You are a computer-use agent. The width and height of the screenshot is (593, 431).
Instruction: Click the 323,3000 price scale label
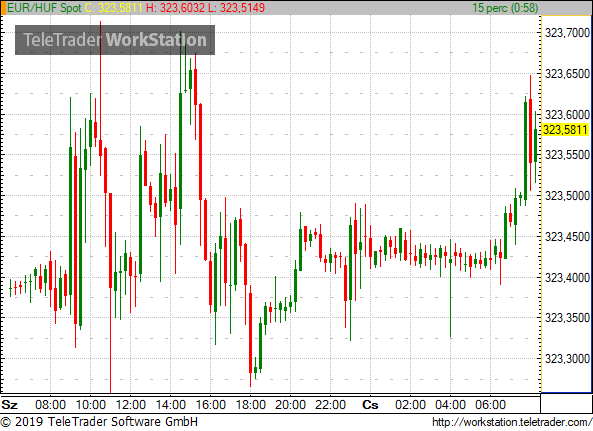(567, 358)
